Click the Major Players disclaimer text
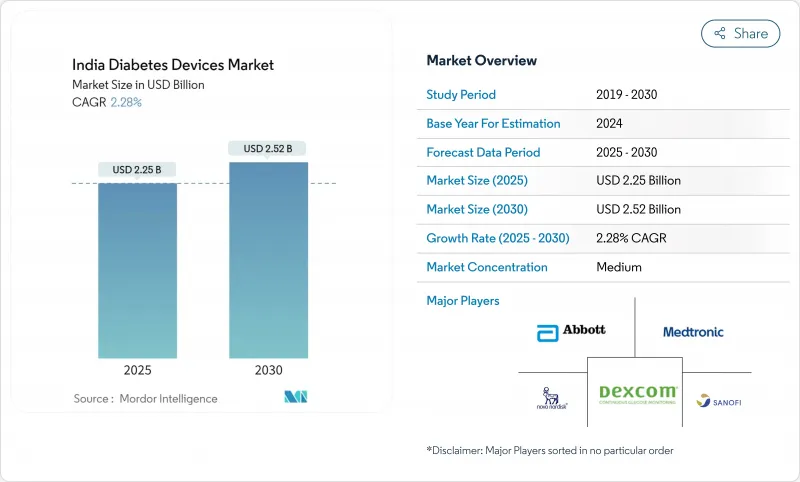Screen dimensions: 800x482 pyautogui.click(x=549, y=450)
